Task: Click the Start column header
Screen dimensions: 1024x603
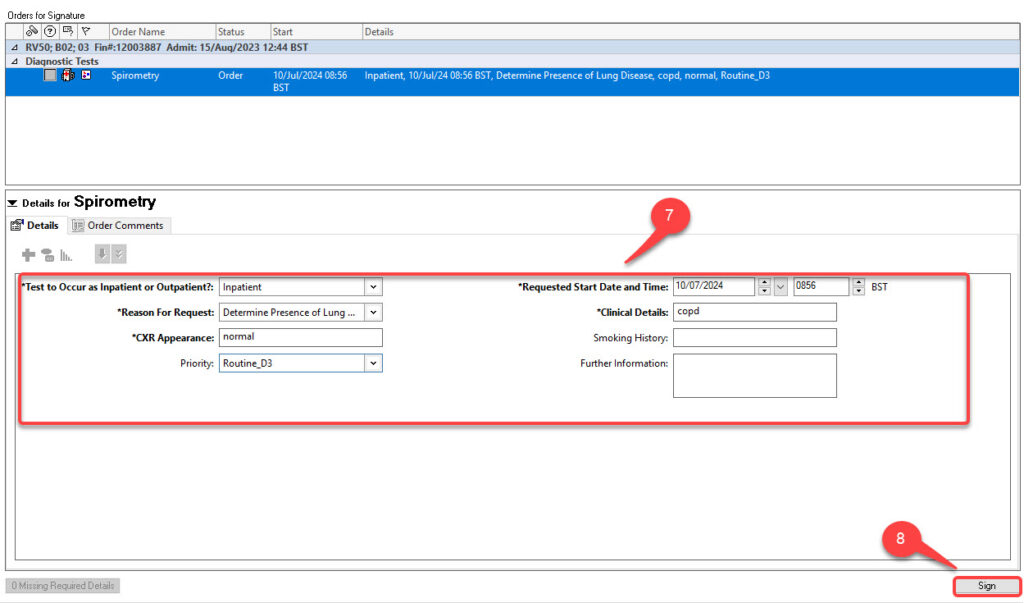Action: pos(315,31)
